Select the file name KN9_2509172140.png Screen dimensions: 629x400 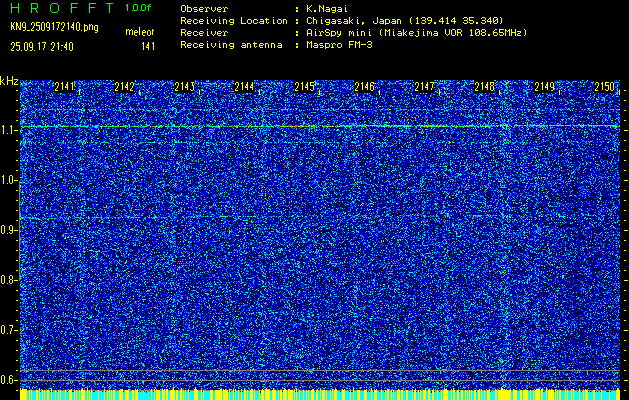pyautogui.click(x=55, y=27)
